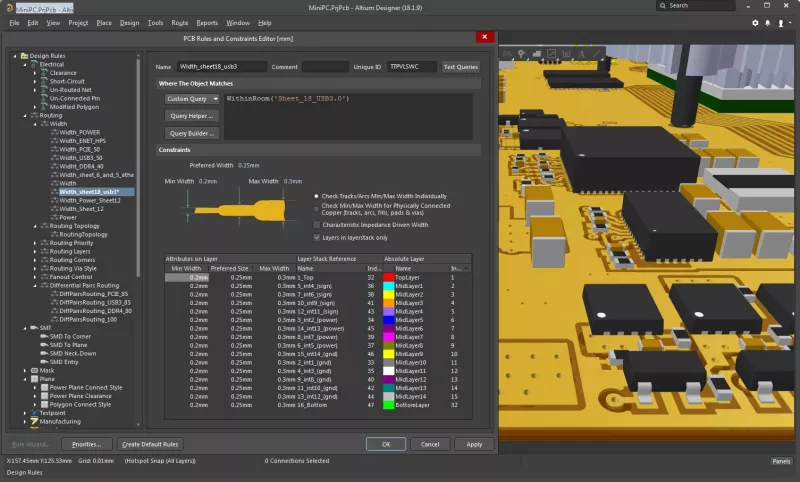Untick Layers in layerstack only
This screenshot has height=482, width=800.
[317, 238]
